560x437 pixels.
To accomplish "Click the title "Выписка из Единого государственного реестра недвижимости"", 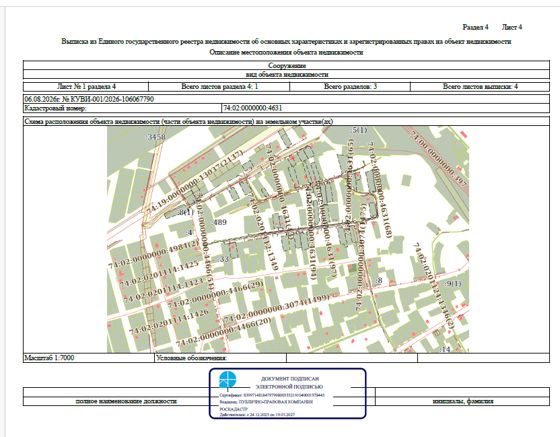I will (x=286, y=41).
